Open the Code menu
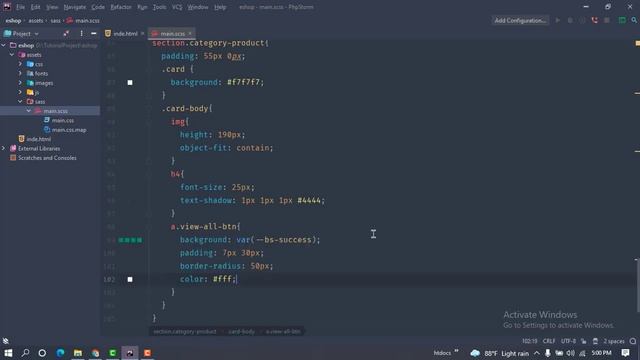The width and height of the screenshot is (640, 360). (98, 7)
